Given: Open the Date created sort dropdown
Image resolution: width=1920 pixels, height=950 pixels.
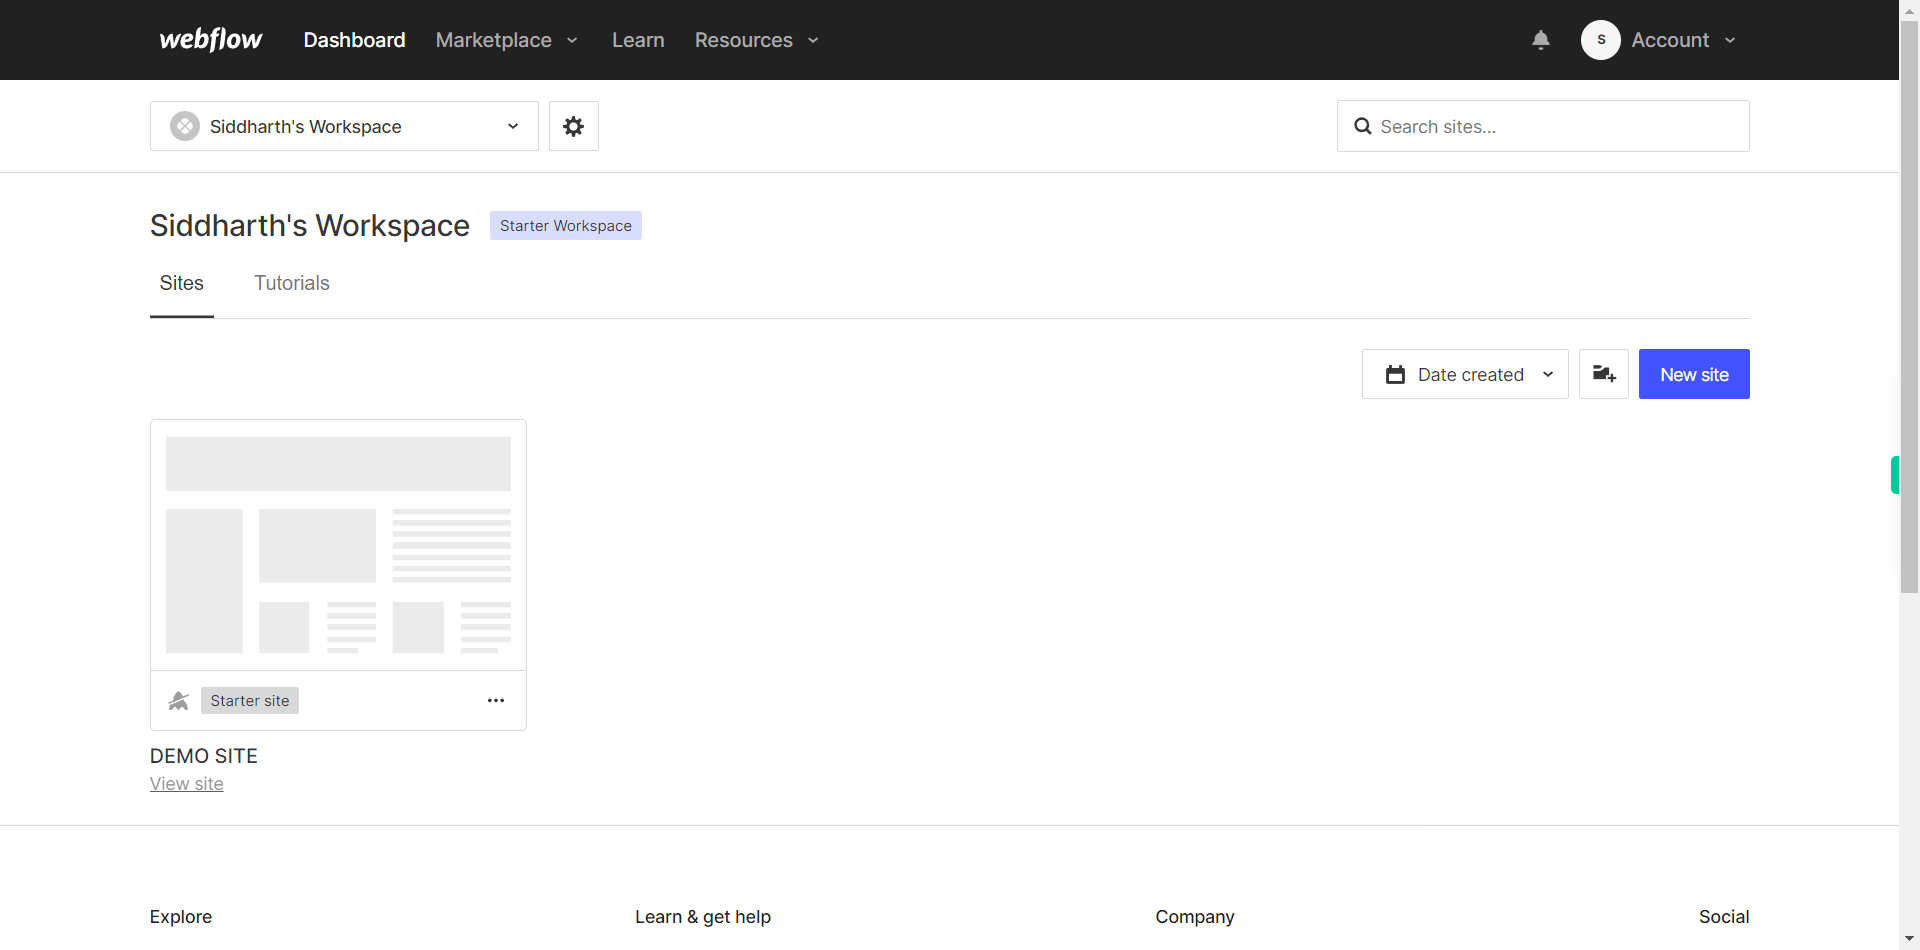Looking at the screenshot, I should coord(1465,374).
